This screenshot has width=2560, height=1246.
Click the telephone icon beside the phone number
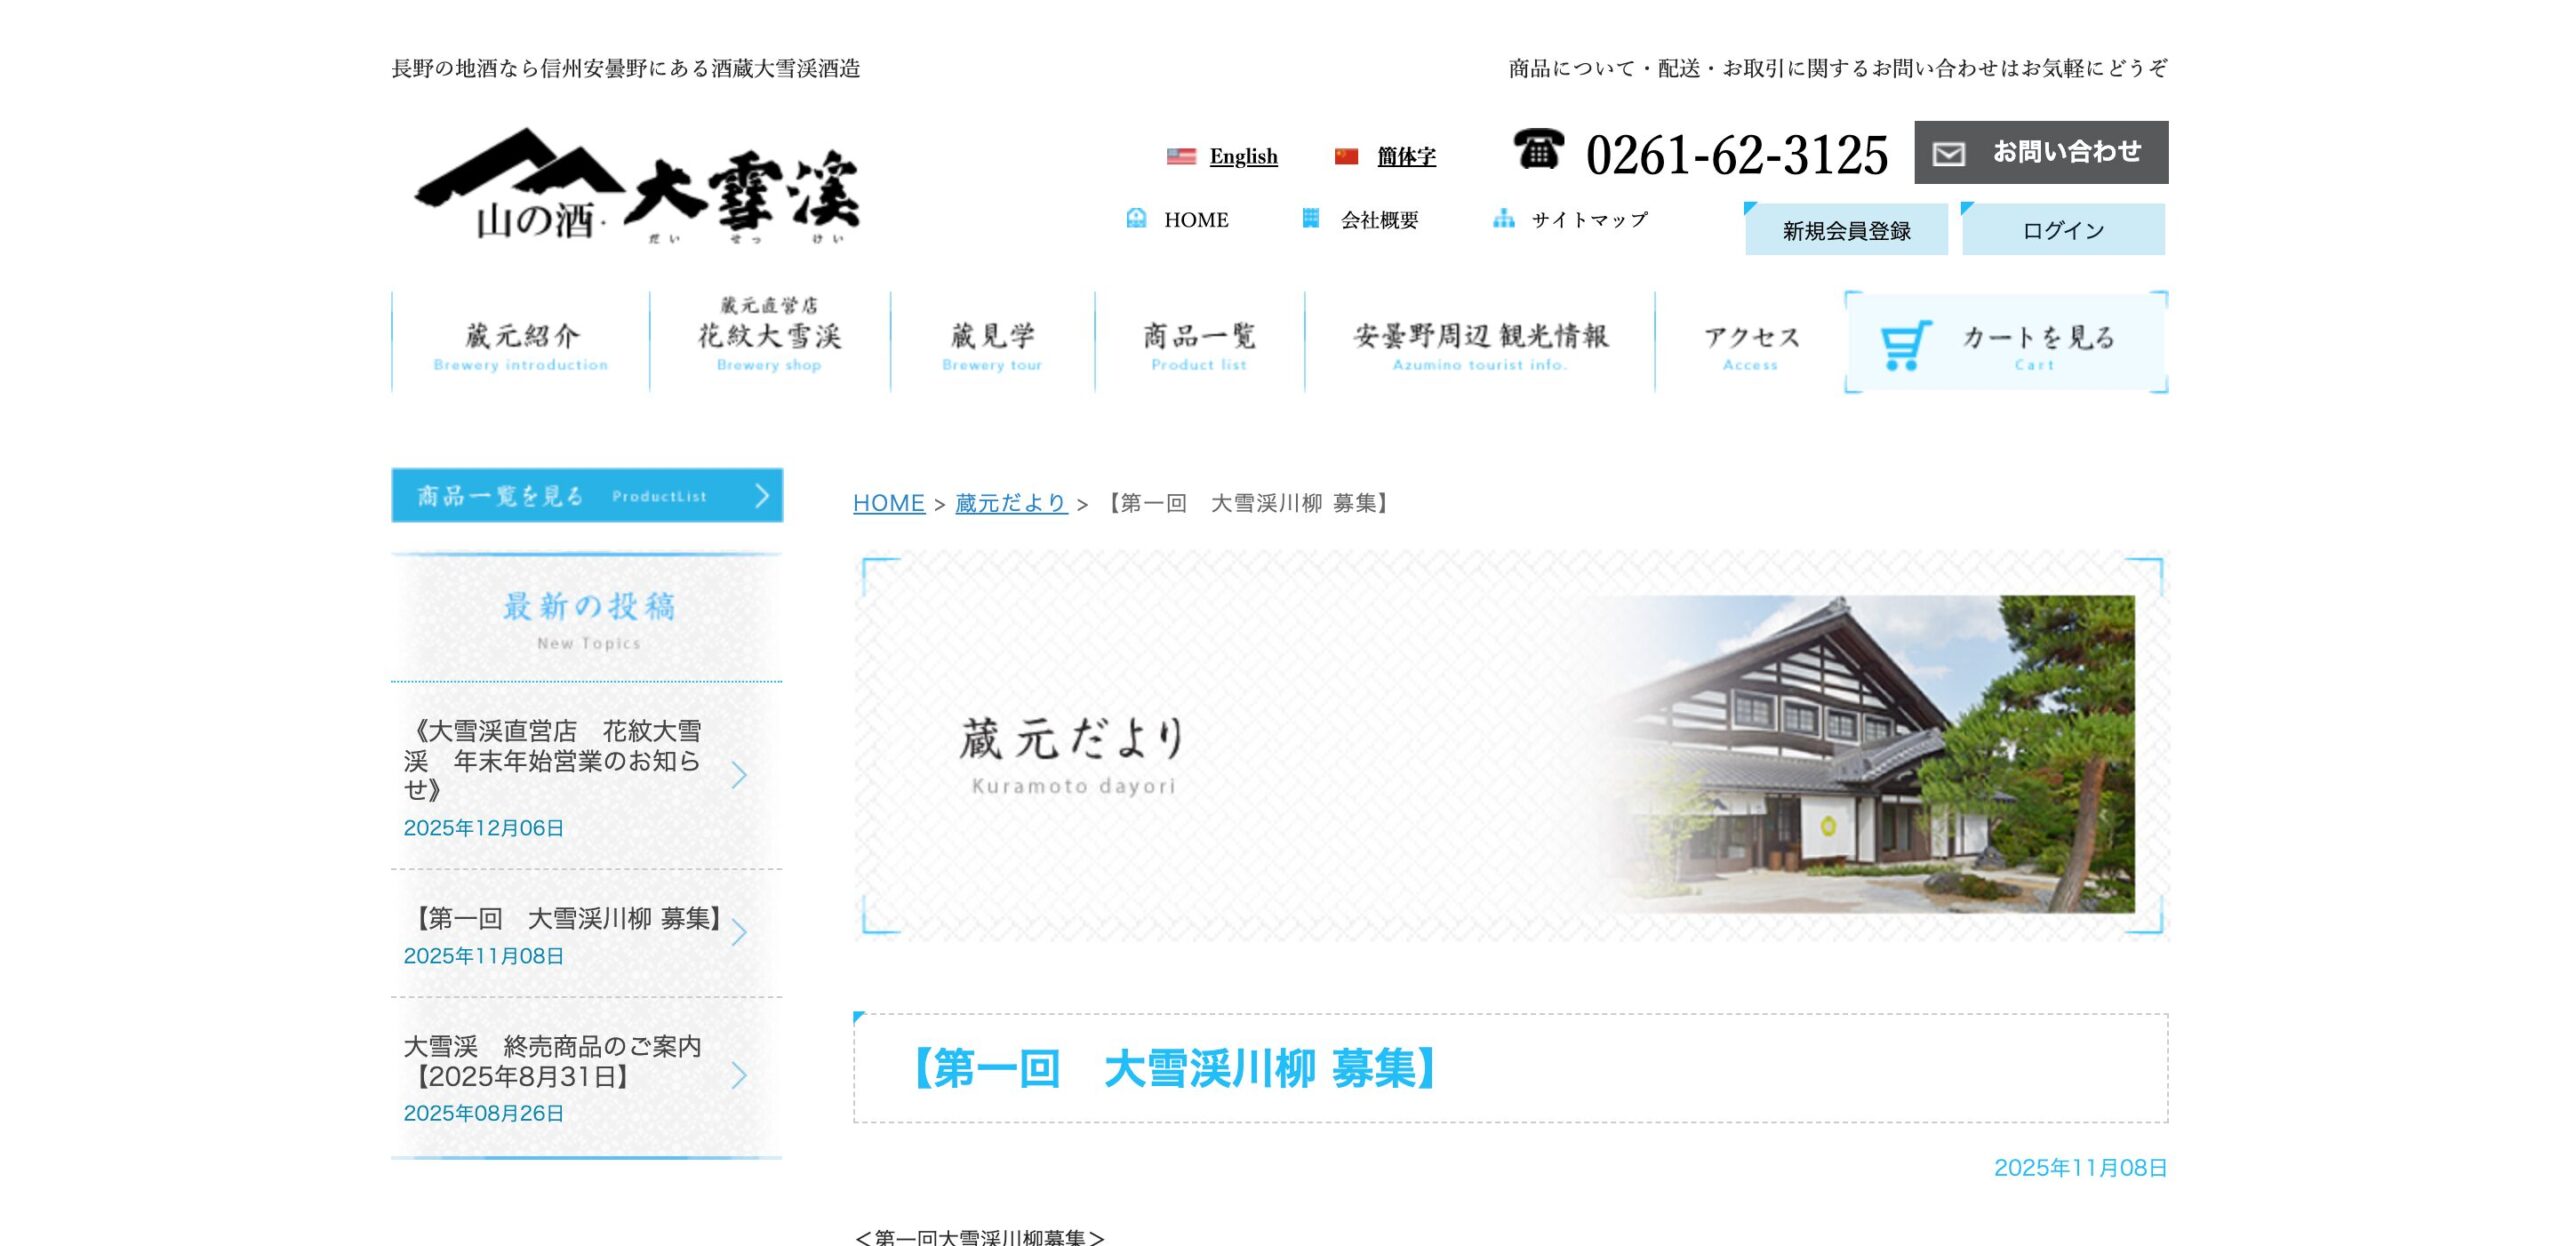(x=1538, y=150)
